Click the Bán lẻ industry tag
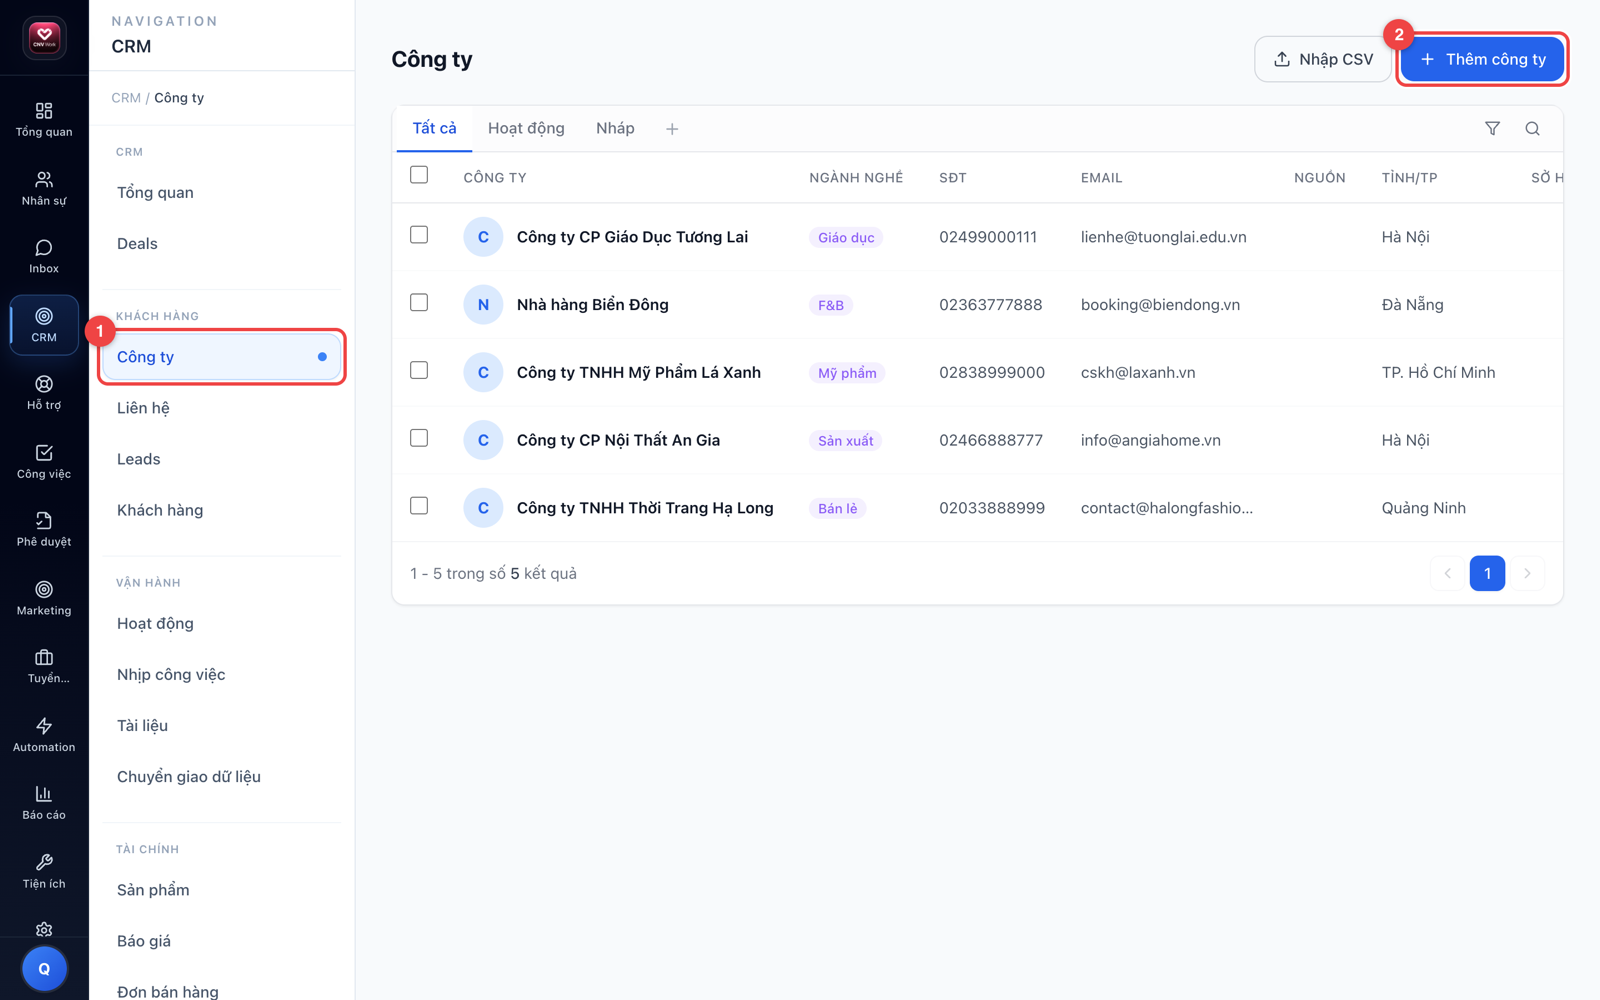Image resolution: width=1600 pixels, height=1000 pixels. click(x=837, y=508)
